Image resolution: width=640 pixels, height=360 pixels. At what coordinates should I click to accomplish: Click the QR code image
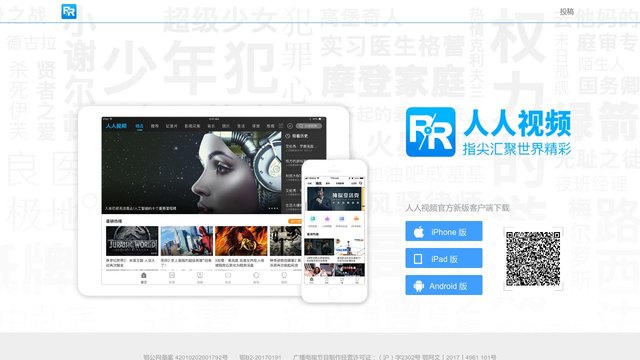pyautogui.click(x=533, y=259)
